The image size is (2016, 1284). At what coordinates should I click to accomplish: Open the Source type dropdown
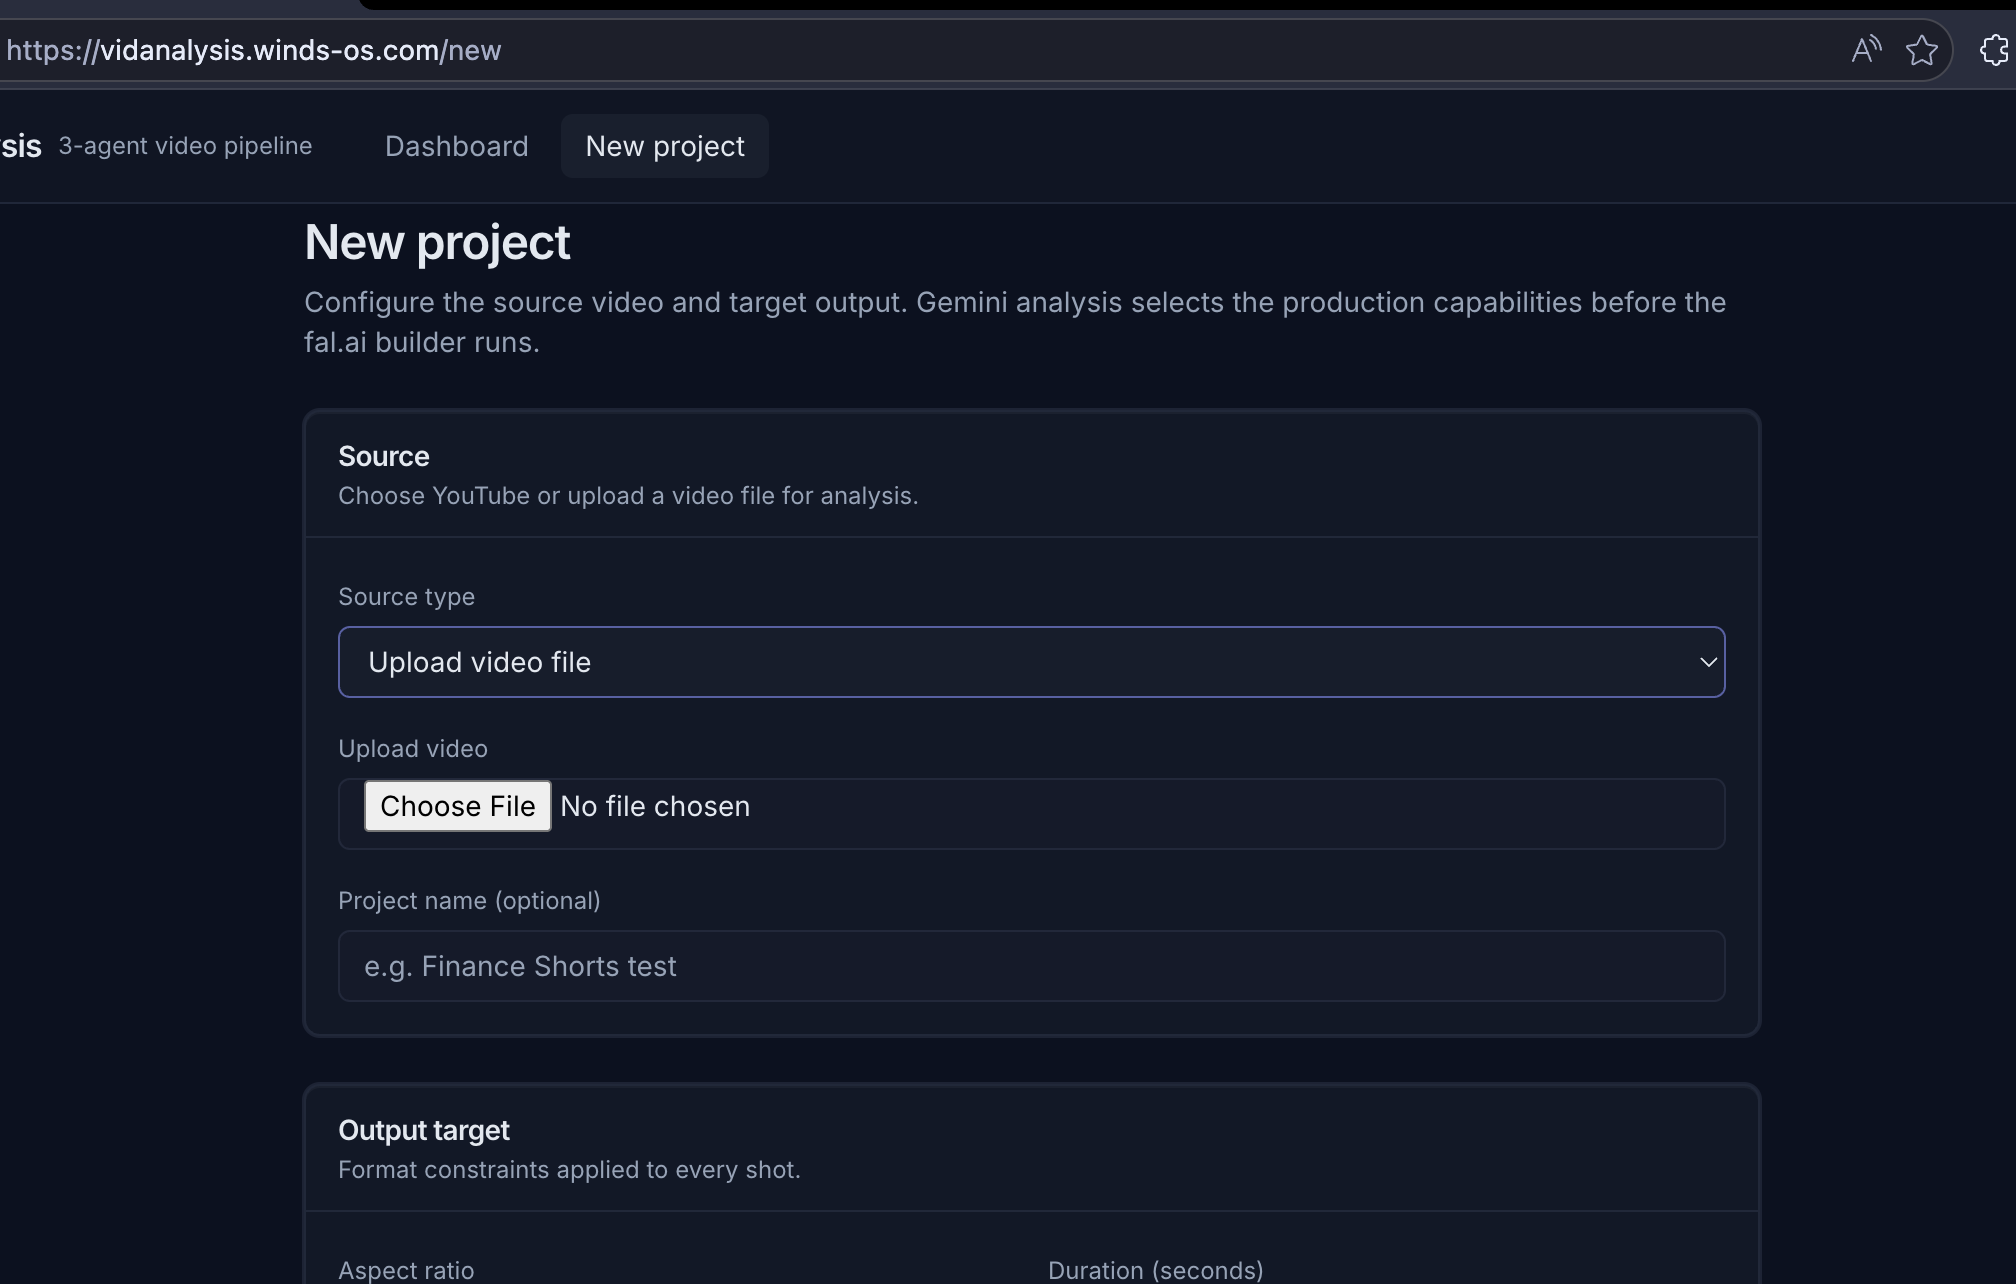(1032, 662)
